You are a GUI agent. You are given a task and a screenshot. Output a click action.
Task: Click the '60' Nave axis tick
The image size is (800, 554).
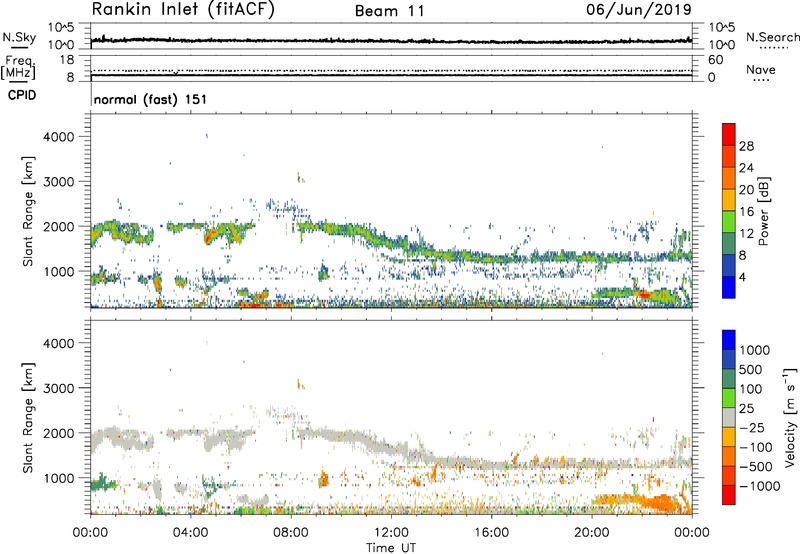tap(716, 60)
